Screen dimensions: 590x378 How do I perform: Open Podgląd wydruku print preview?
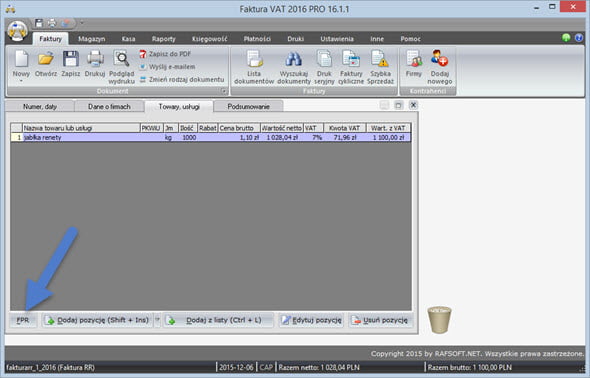click(x=122, y=67)
